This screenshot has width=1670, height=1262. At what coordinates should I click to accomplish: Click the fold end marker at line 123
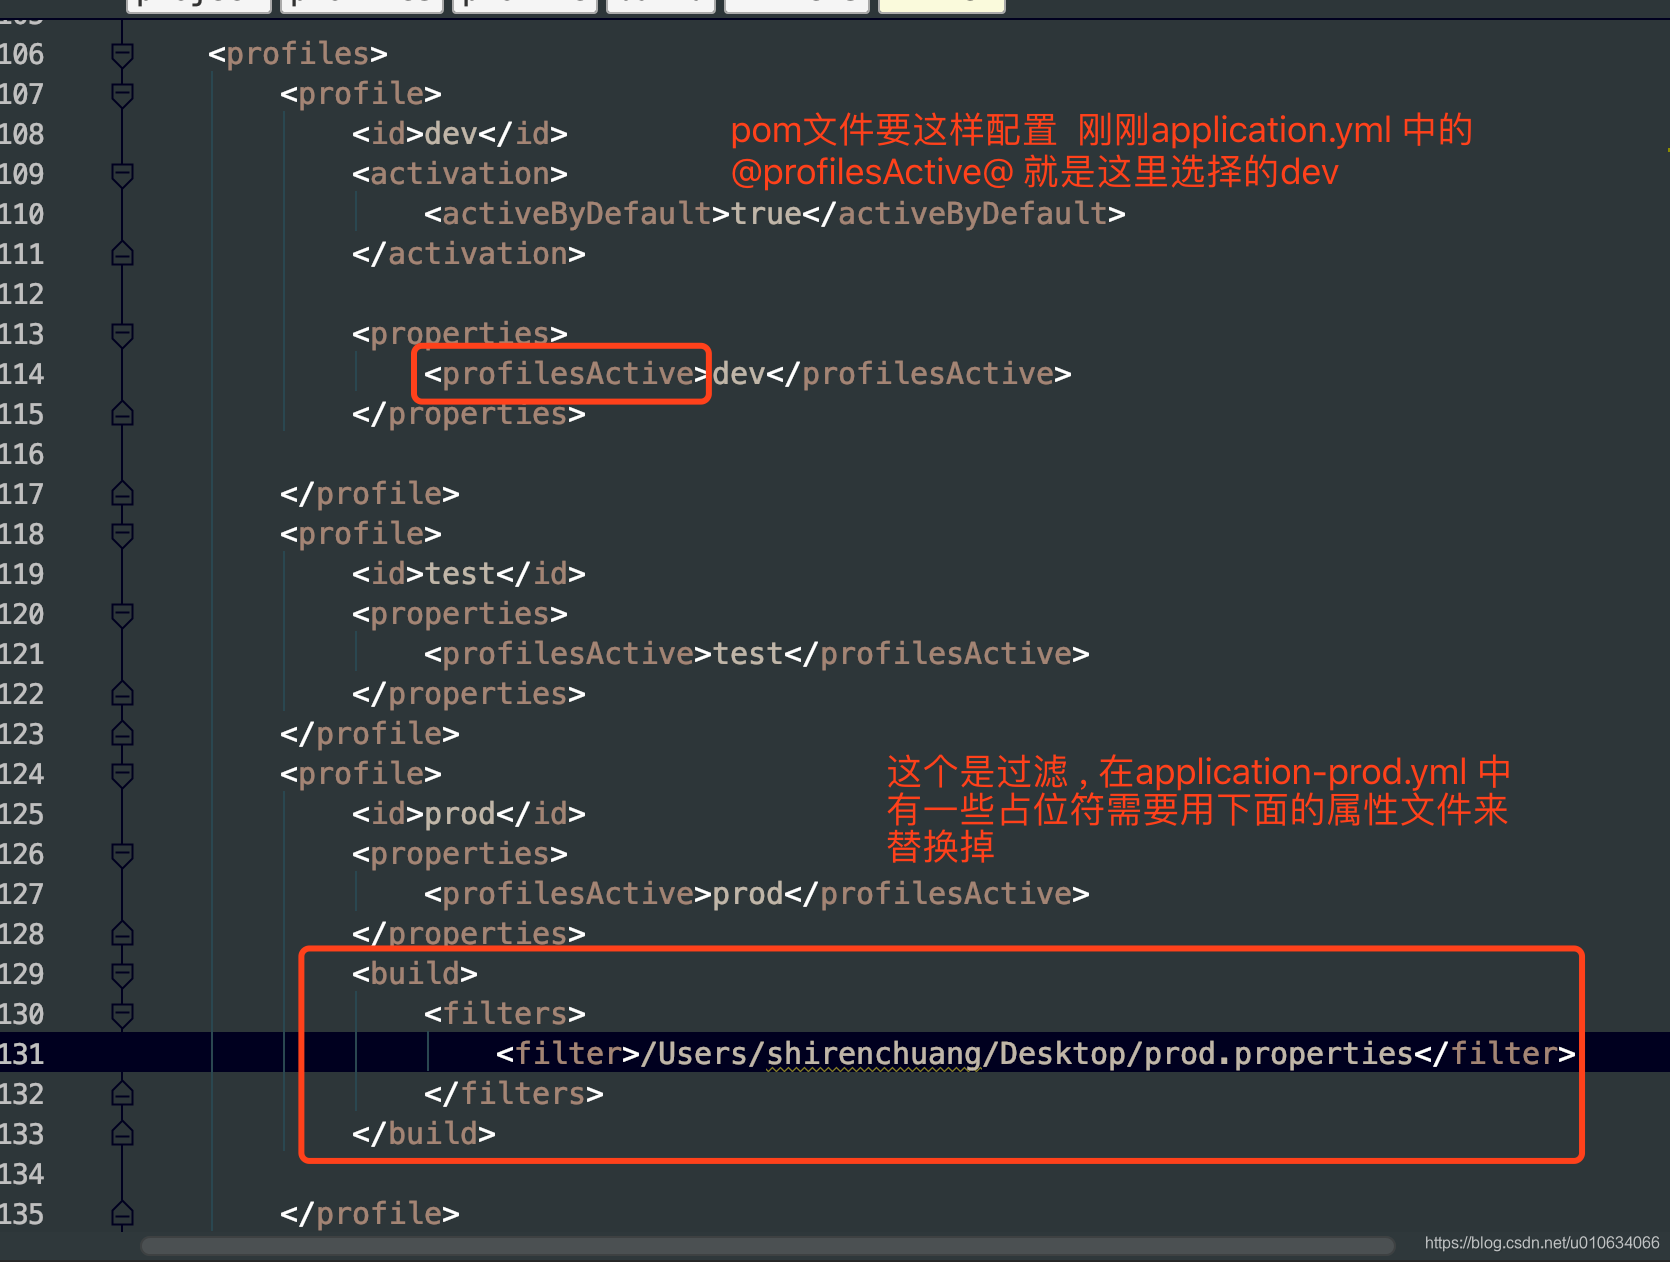pyautogui.click(x=122, y=734)
